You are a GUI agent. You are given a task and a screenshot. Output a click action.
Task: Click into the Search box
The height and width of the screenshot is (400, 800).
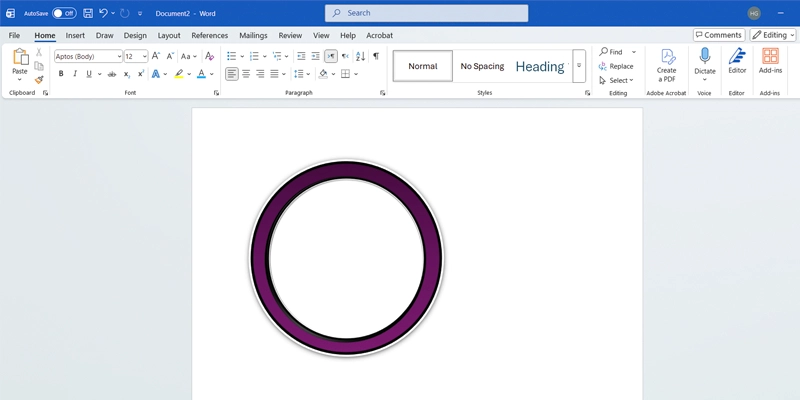tap(426, 13)
